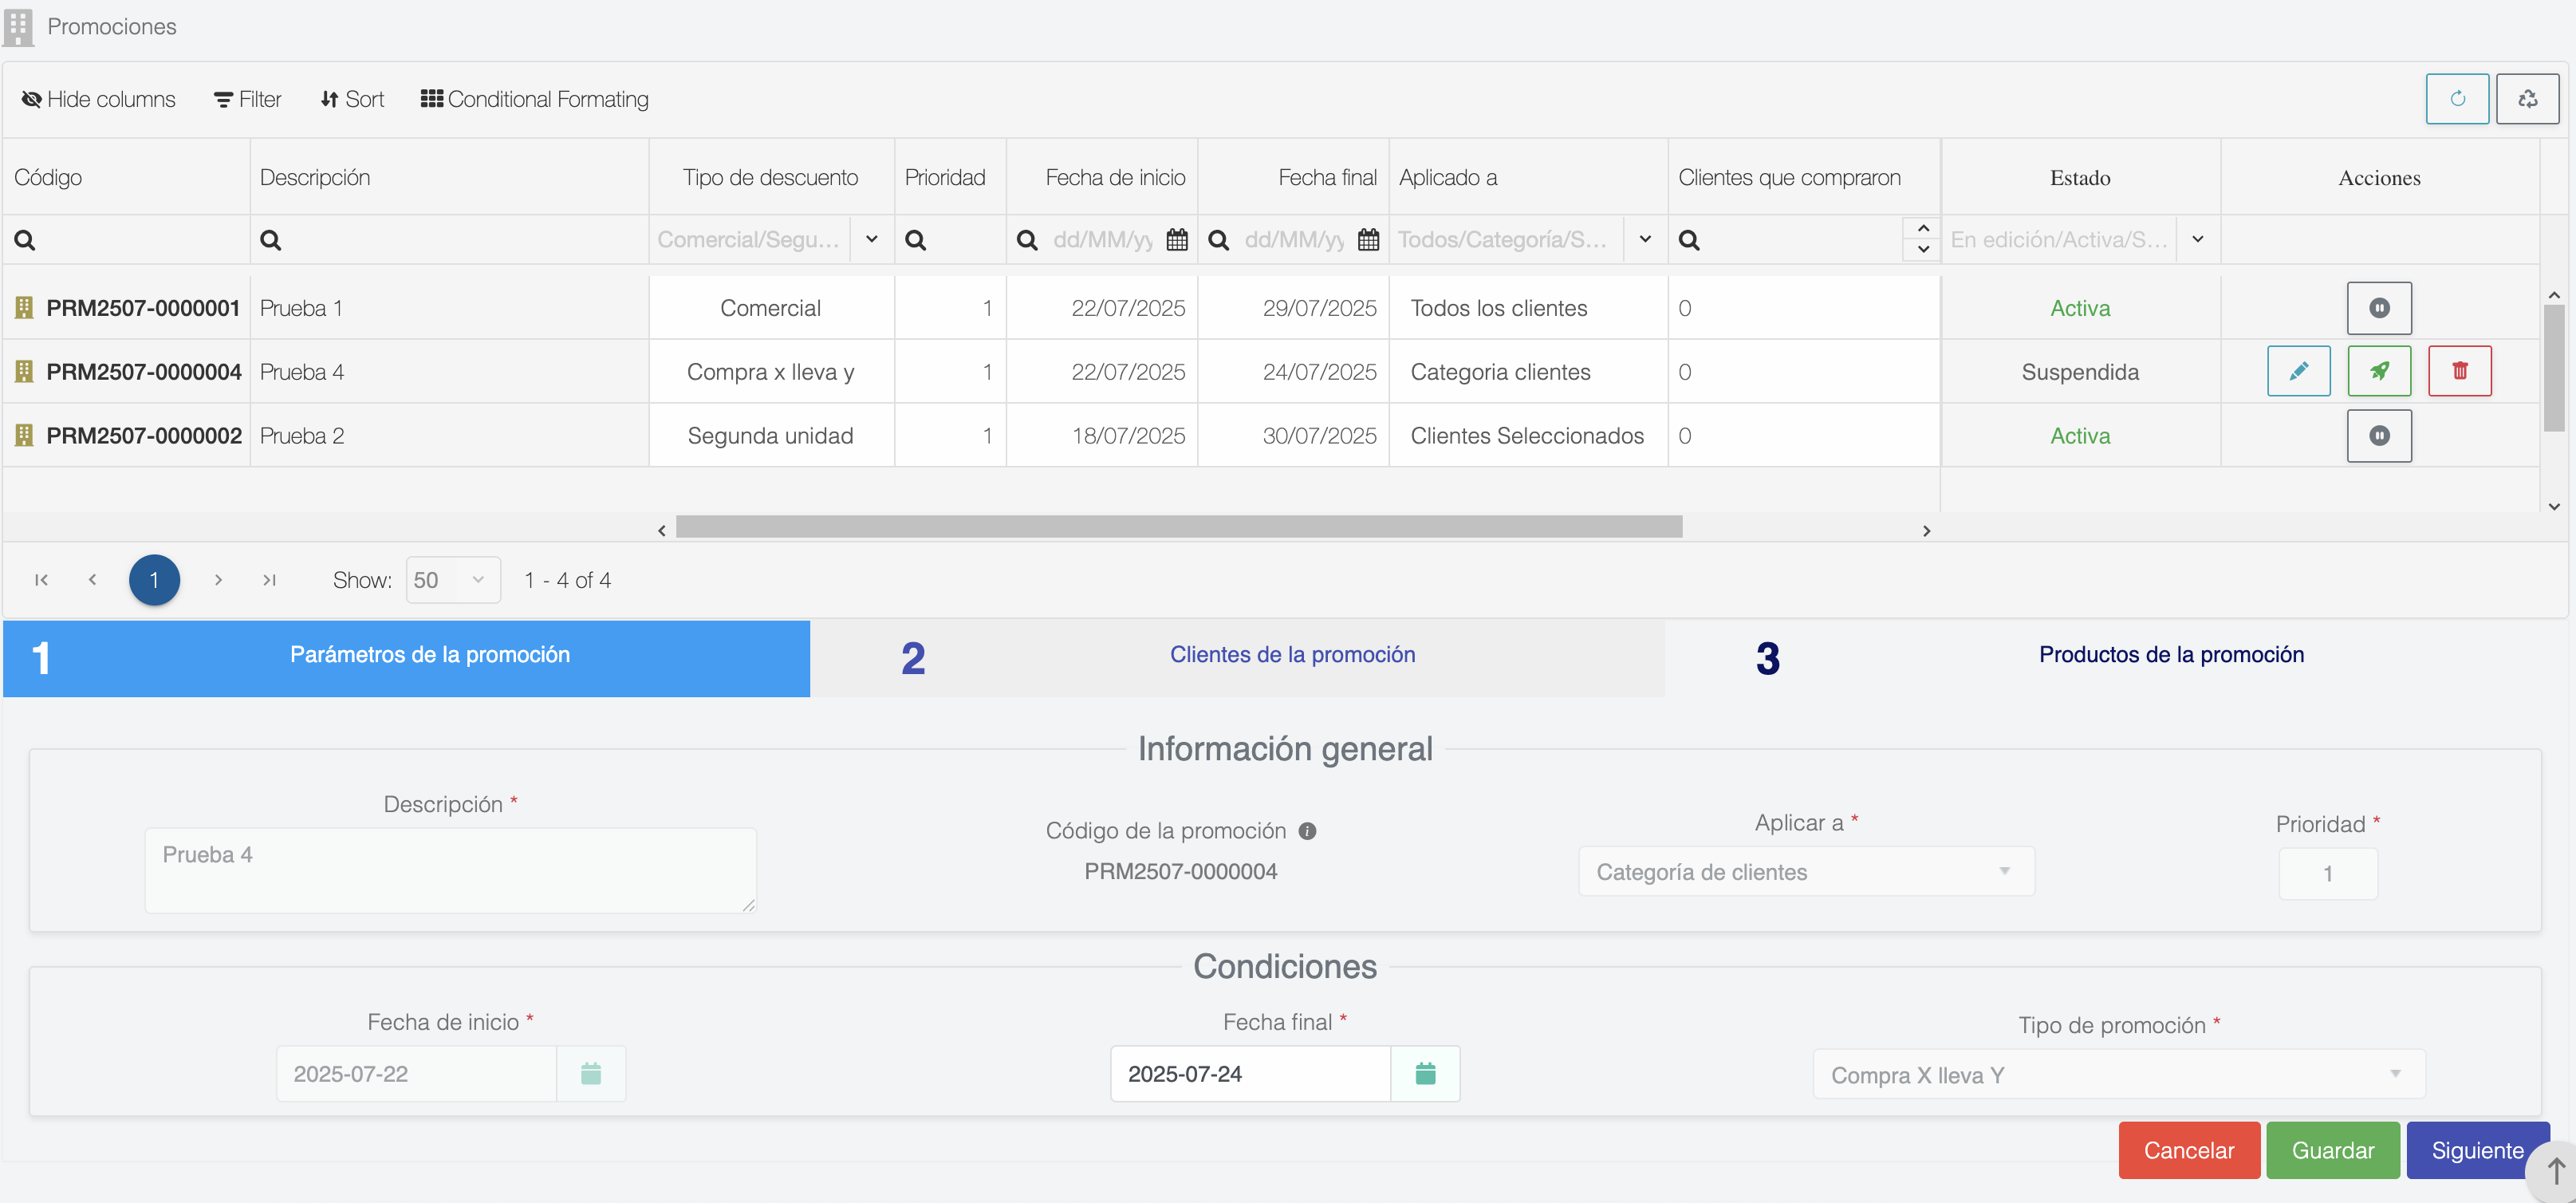Open Aplicar a dropdown
2576x1203 pixels.
click(x=1806, y=872)
